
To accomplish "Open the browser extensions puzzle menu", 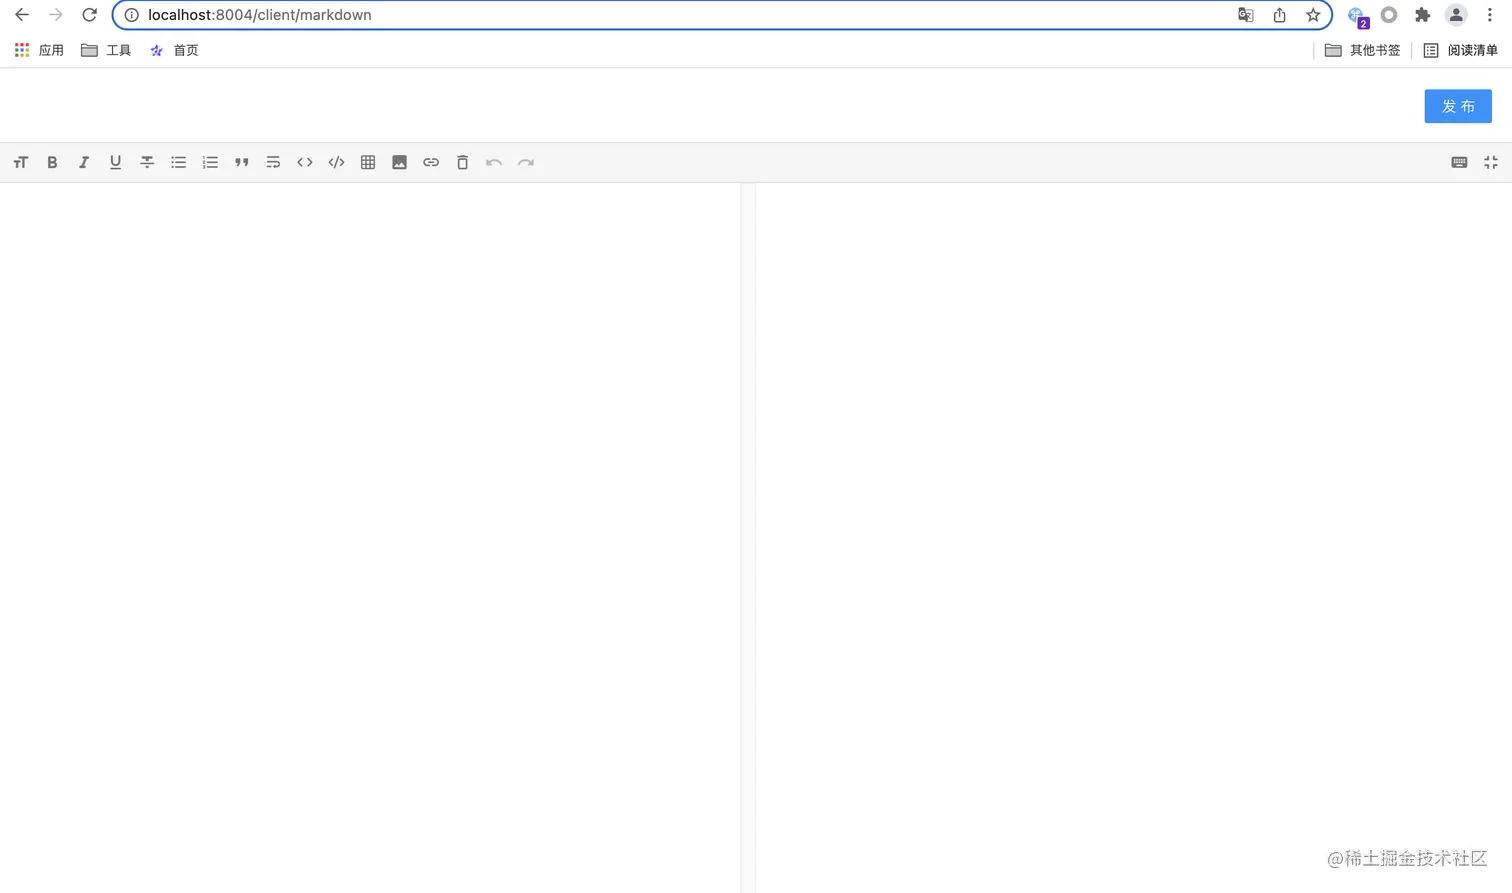I will 1422,15.
